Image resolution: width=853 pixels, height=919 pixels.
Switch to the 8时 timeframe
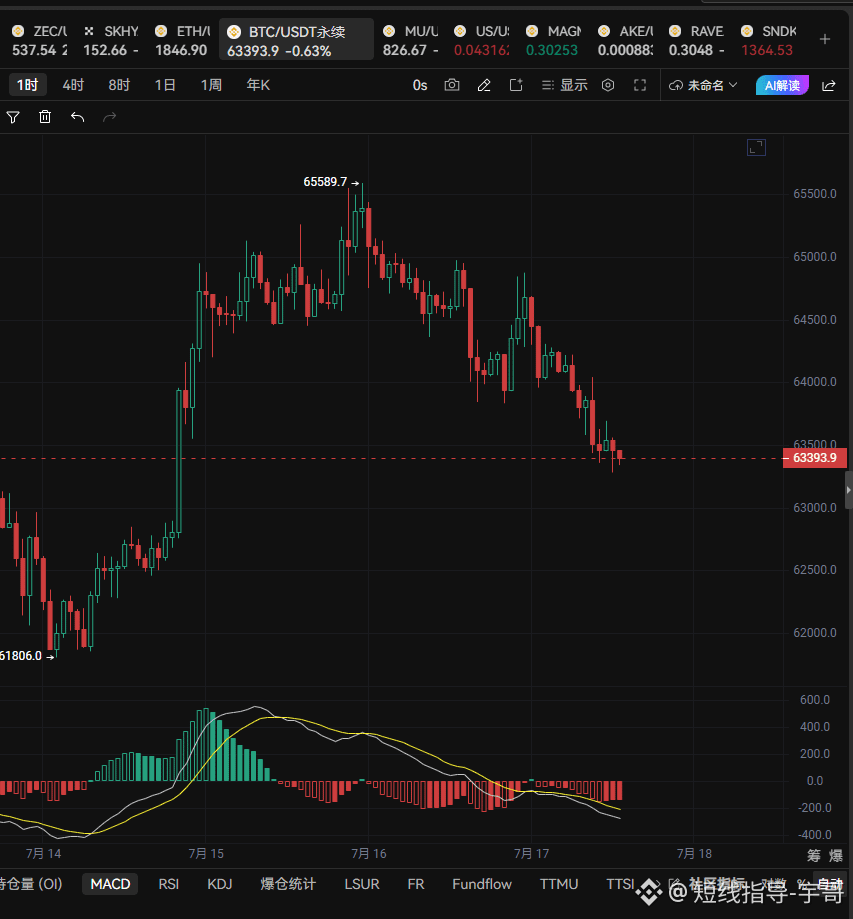coord(119,86)
